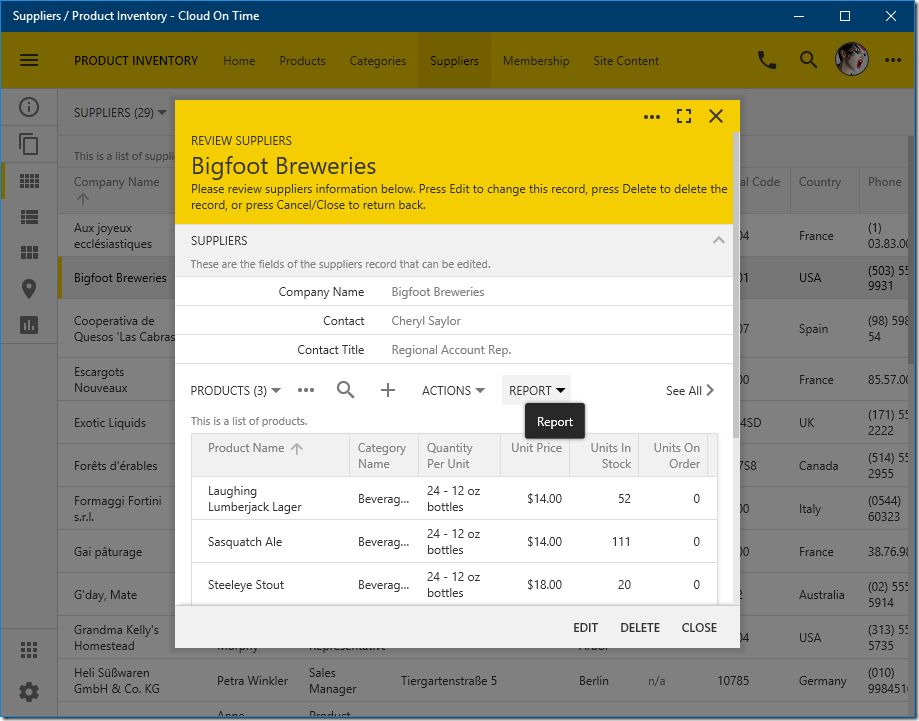Click the Edit button
Viewport: 919px width, 721px height.
coord(585,628)
